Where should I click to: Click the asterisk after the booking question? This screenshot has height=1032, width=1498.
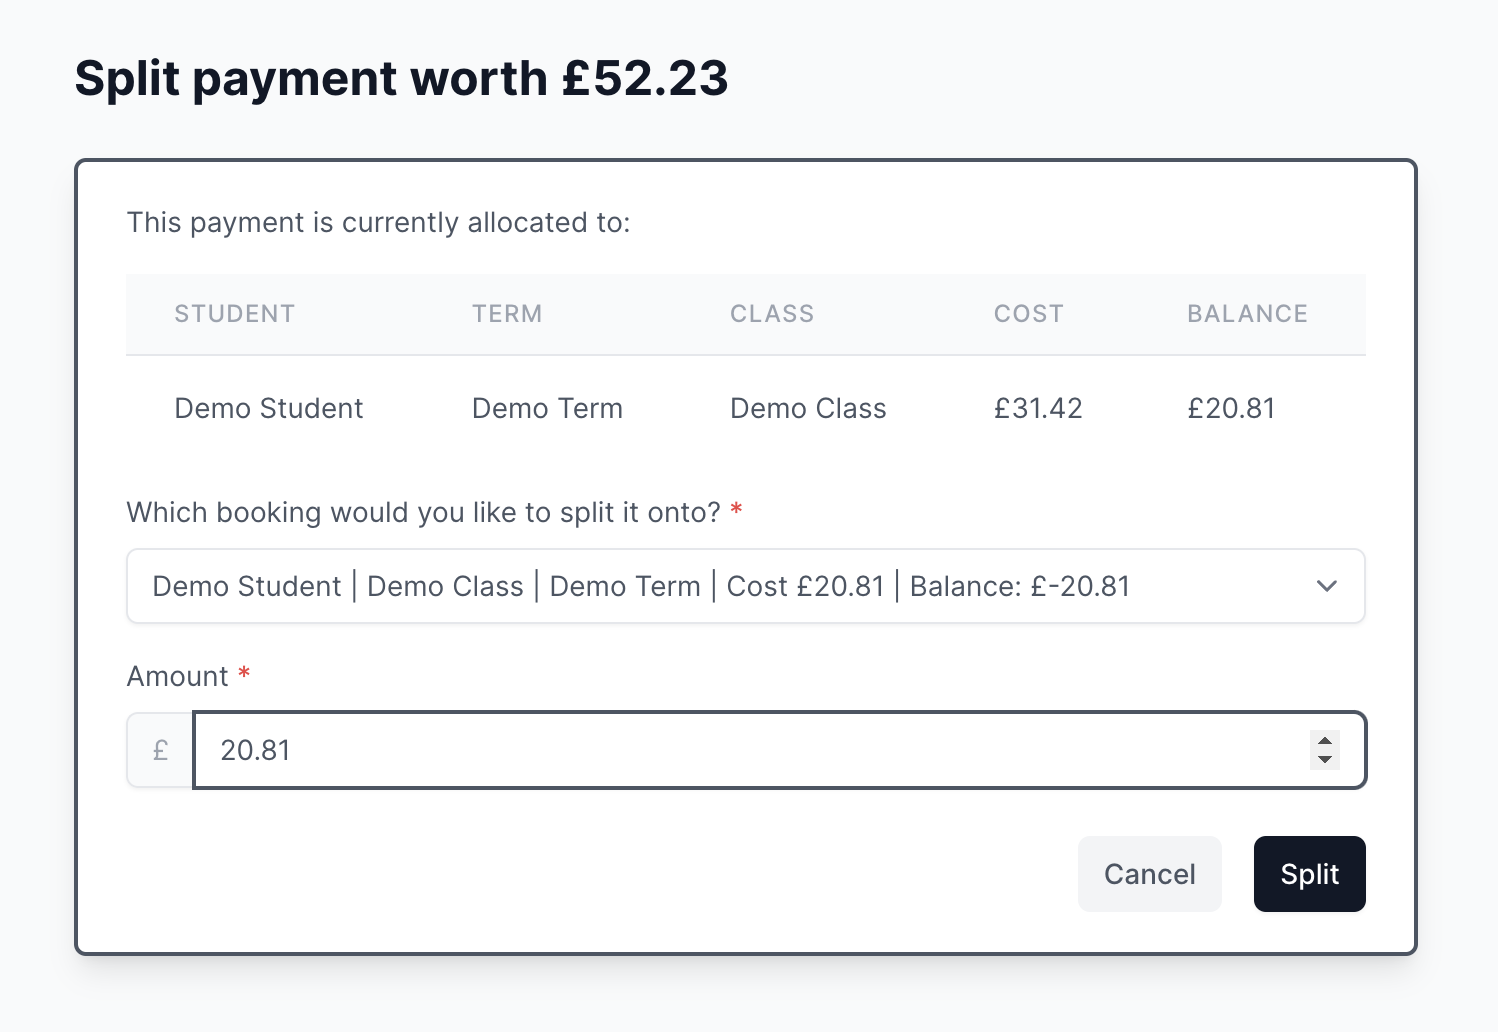(737, 510)
